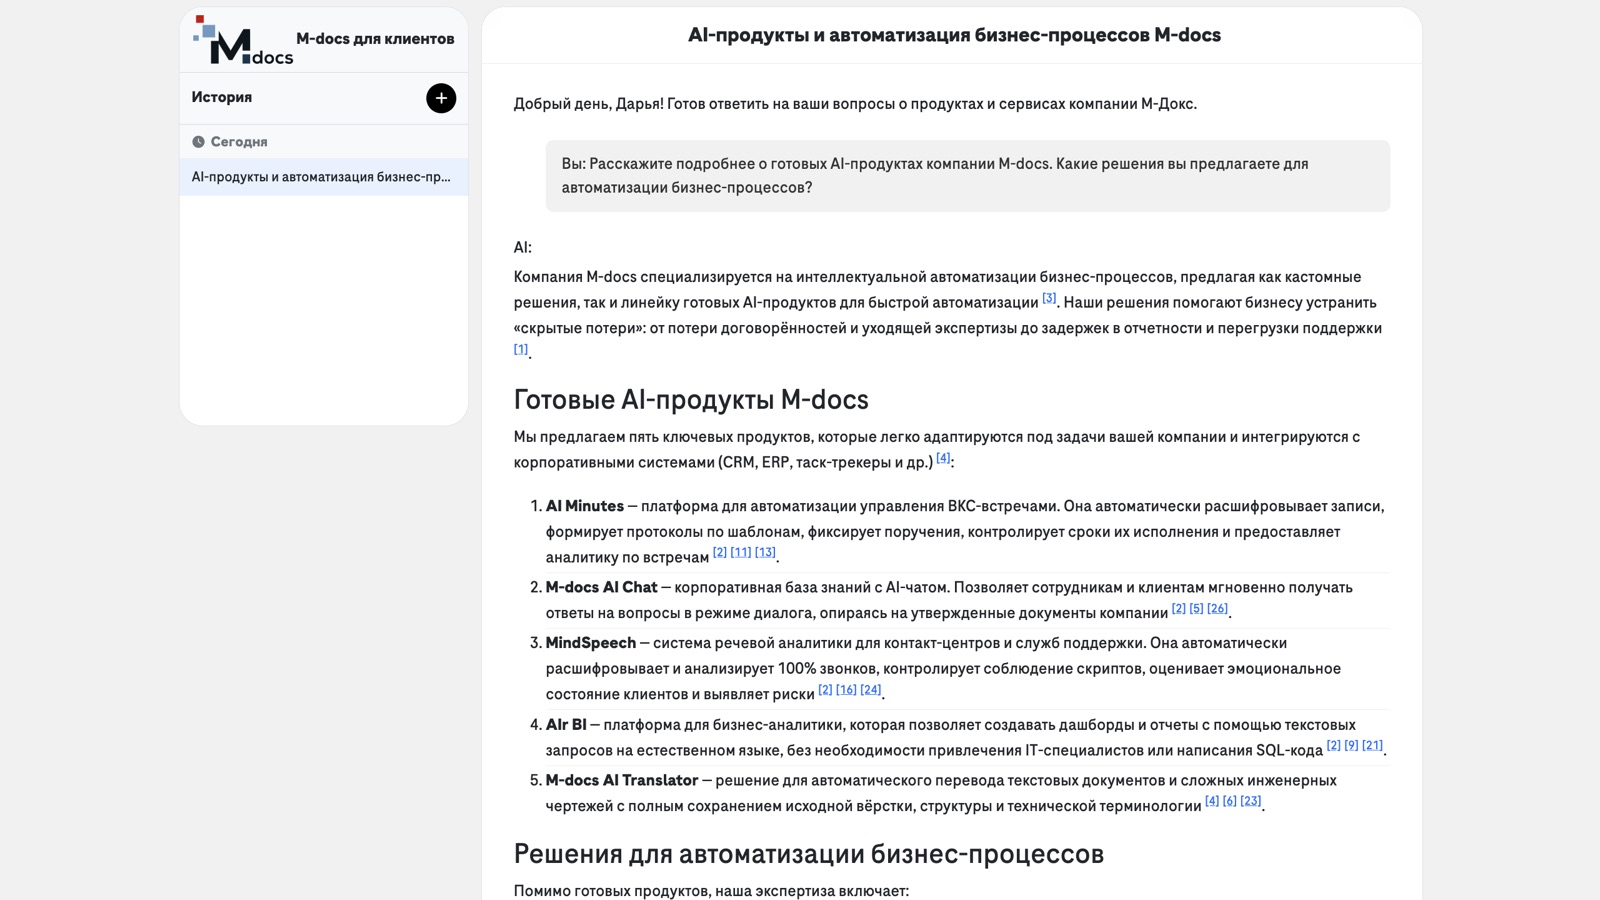Open citation [24] in the MindSpeech item
The height and width of the screenshot is (900, 1600).
click(871, 689)
